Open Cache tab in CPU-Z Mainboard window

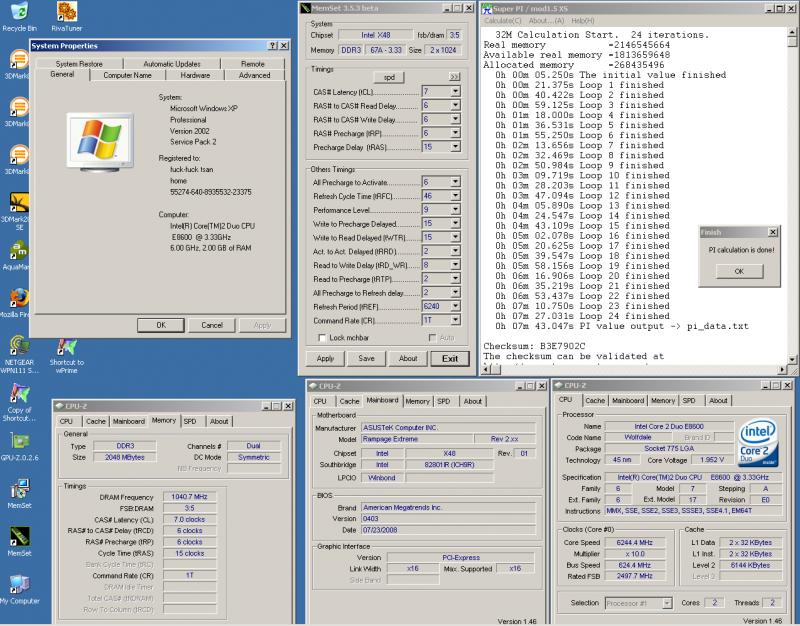pyautogui.click(x=349, y=402)
